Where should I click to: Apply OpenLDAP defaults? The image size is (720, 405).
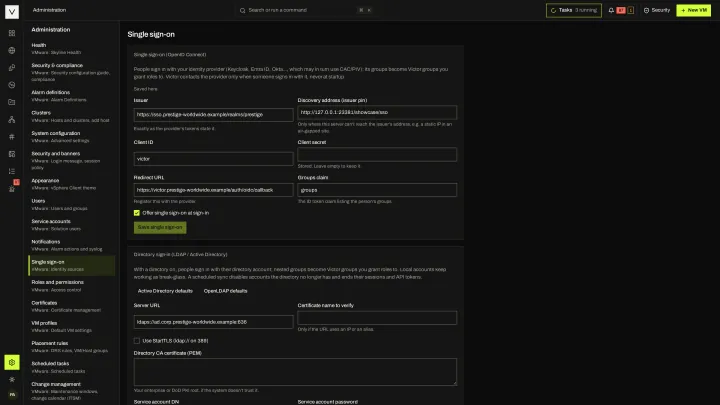[225, 291]
